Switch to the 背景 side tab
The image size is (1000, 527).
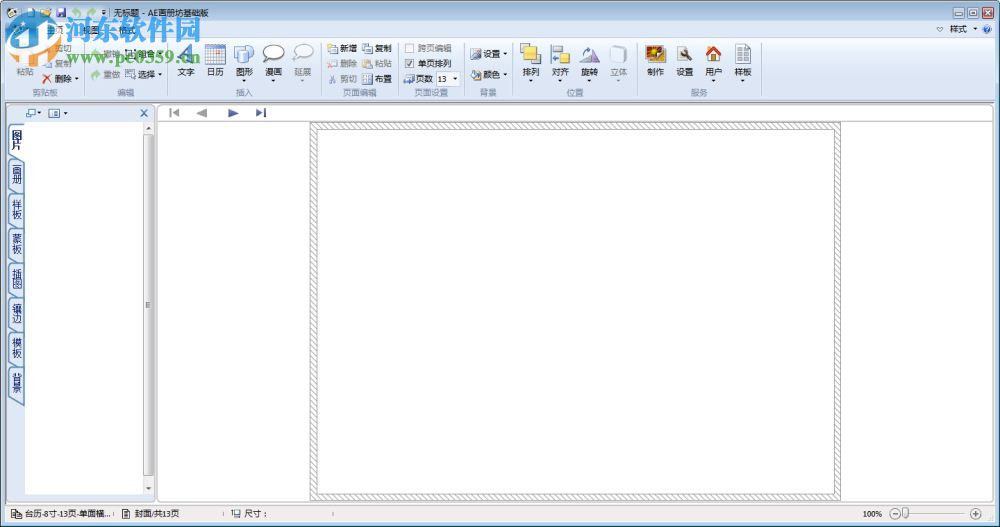click(17, 383)
